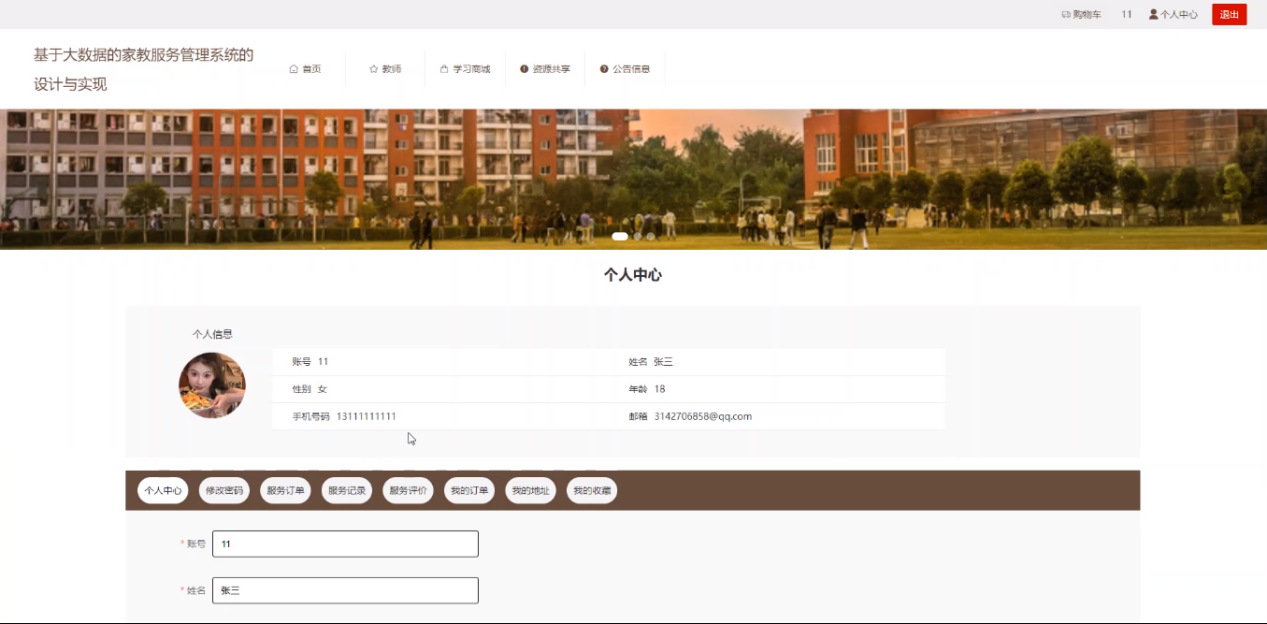
Task: Click the bag icon for 学习商城
Action: pyautogui.click(x=444, y=69)
